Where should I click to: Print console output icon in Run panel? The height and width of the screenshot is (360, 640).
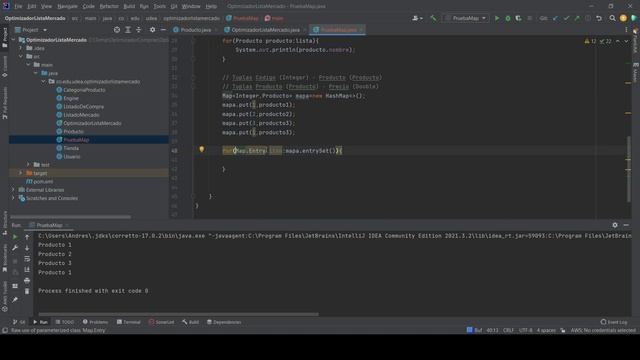coord(27,280)
